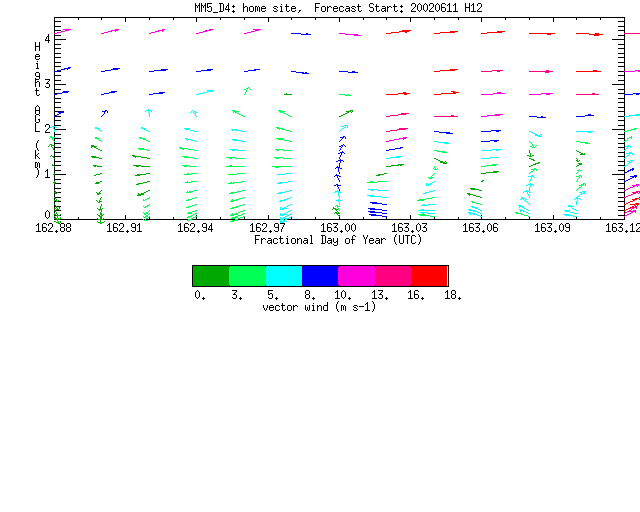Select the 163.03 time axis label
Viewport: 640px width, 512px height.
click(409, 228)
